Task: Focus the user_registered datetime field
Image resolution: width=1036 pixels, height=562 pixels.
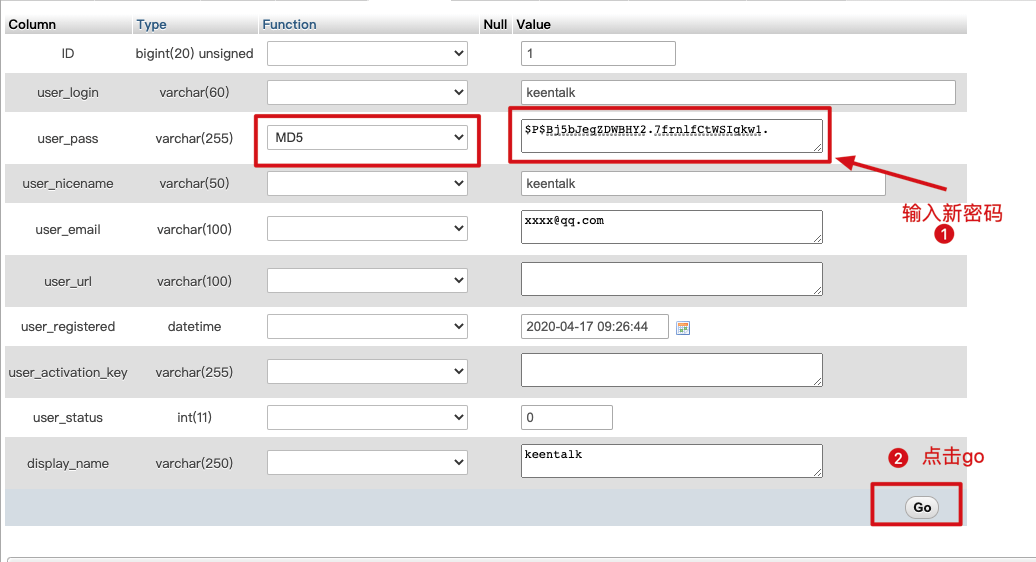Action: pos(595,326)
